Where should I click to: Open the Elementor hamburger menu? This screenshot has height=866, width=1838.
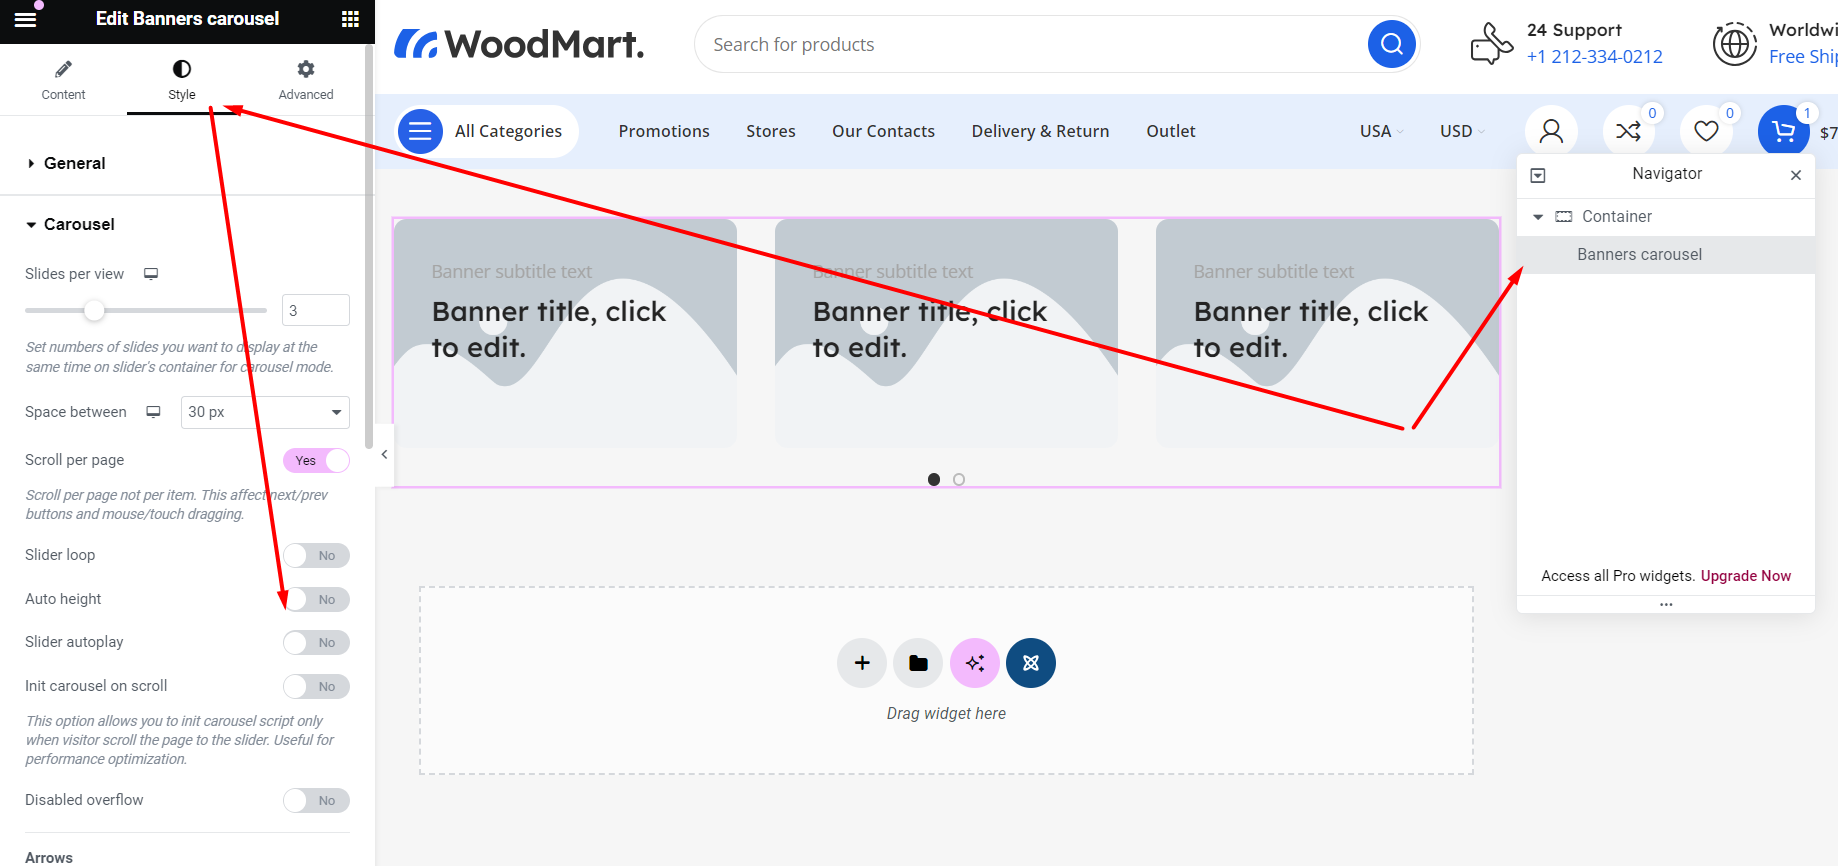[x=26, y=19]
